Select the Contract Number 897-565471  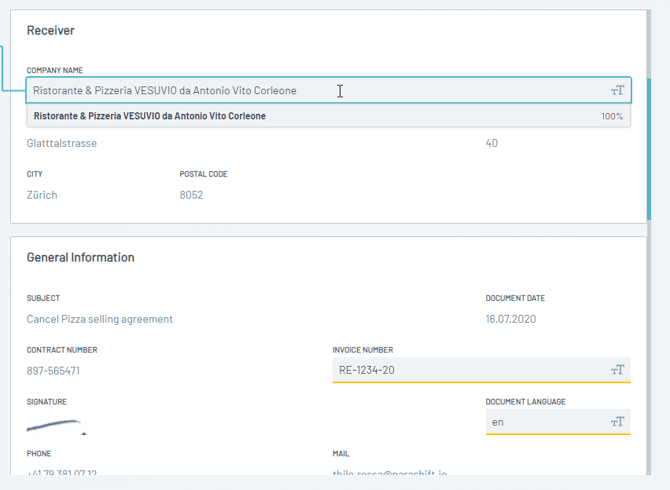pos(54,371)
